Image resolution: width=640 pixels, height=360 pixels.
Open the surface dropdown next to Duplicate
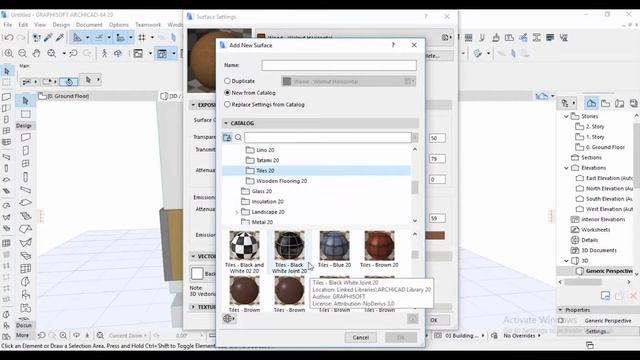[348, 81]
